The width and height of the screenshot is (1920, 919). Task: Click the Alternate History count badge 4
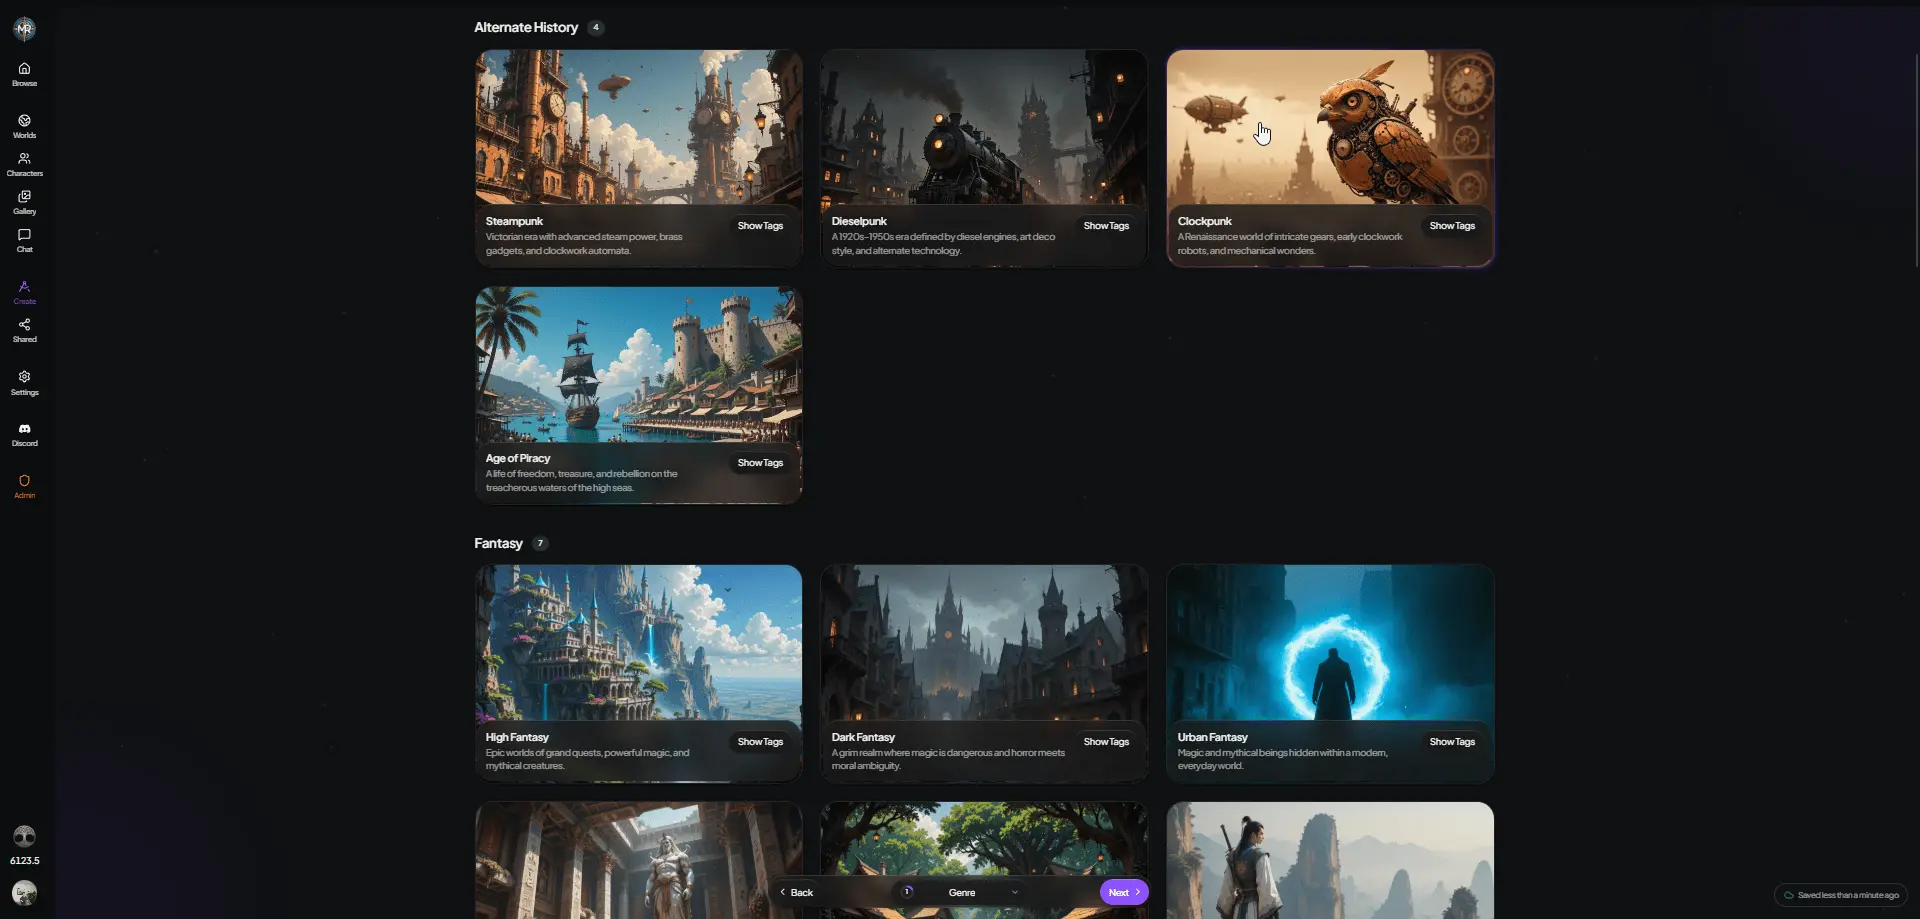(596, 27)
